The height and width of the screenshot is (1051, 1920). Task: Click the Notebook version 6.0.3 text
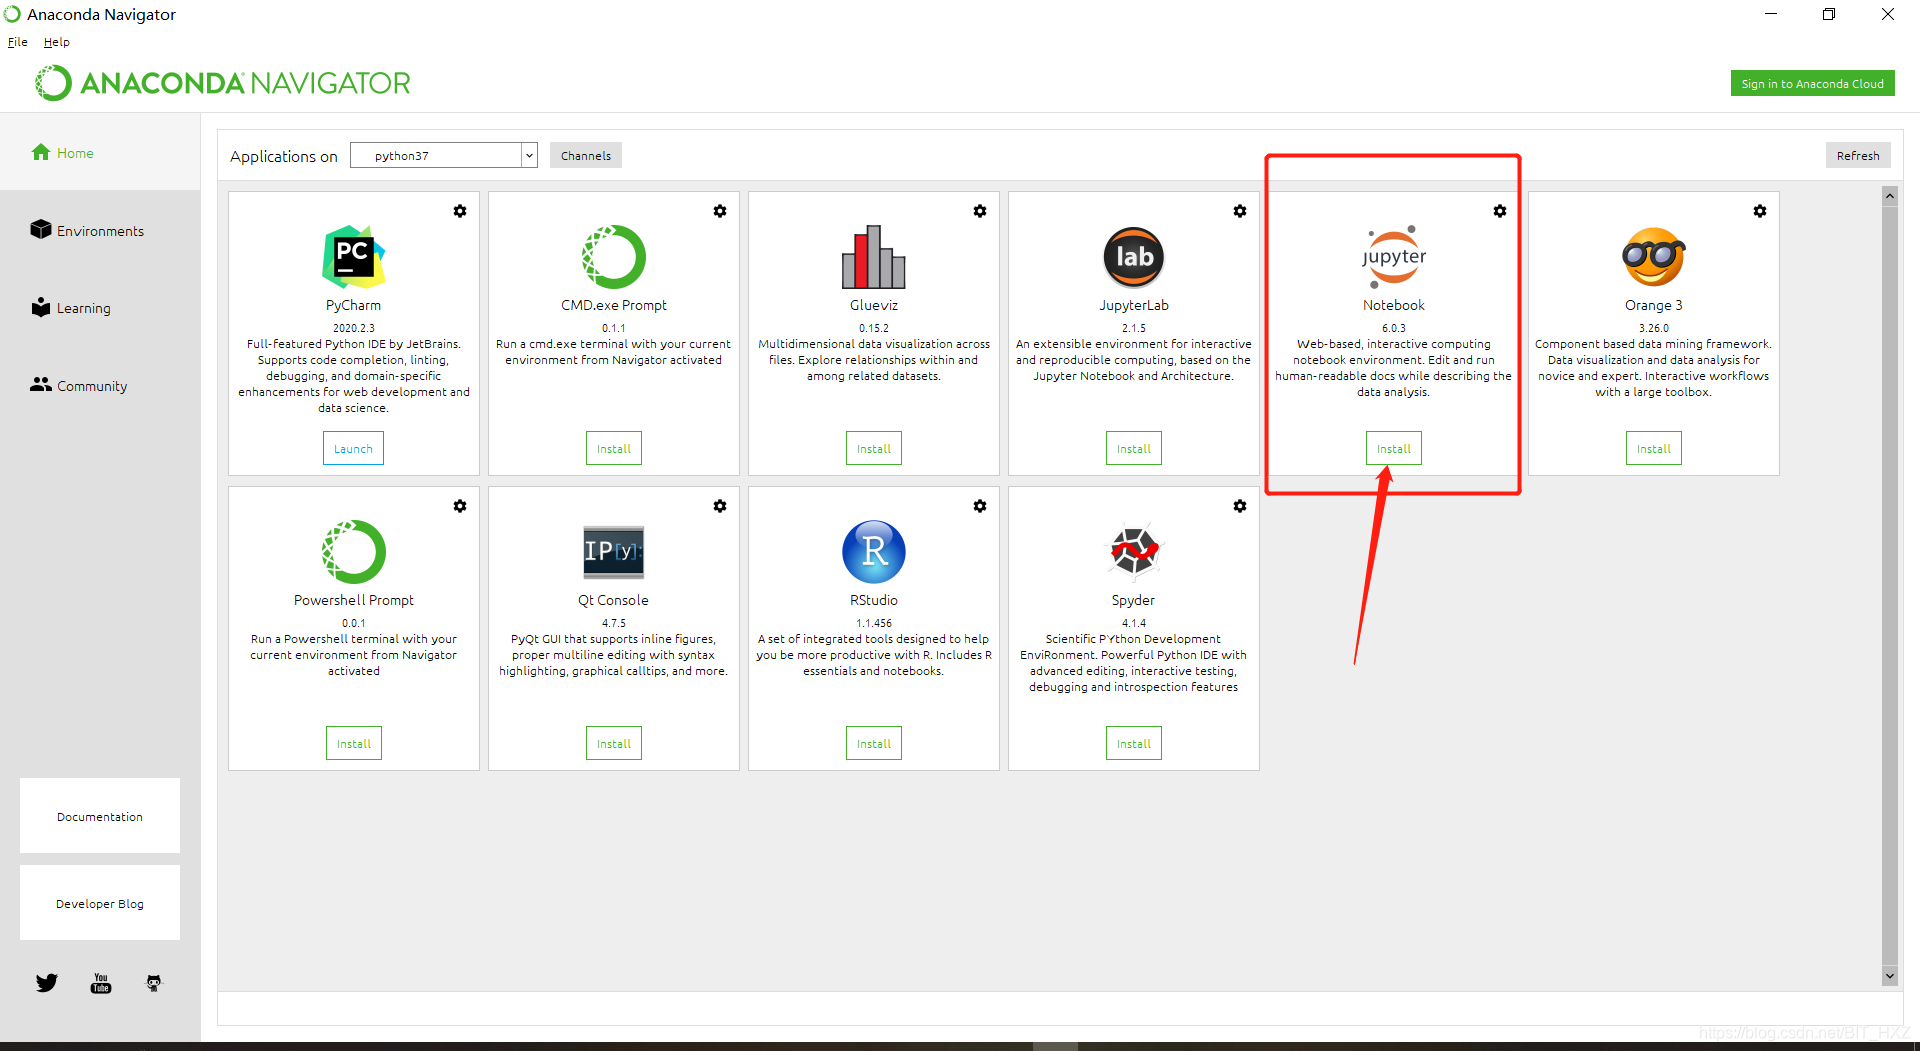click(x=1394, y=328)
